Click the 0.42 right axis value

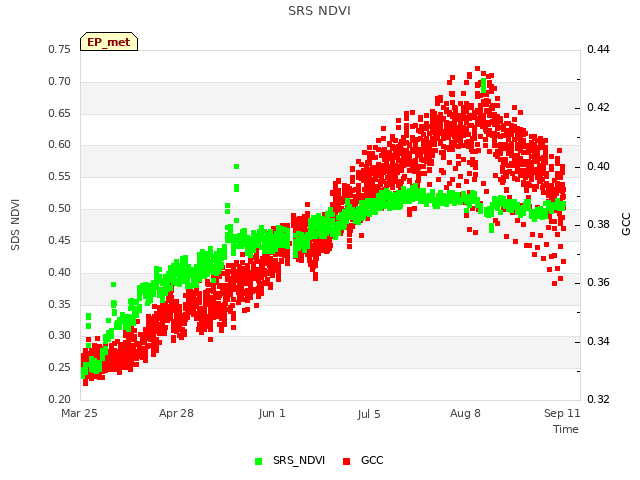pos(598,107)
